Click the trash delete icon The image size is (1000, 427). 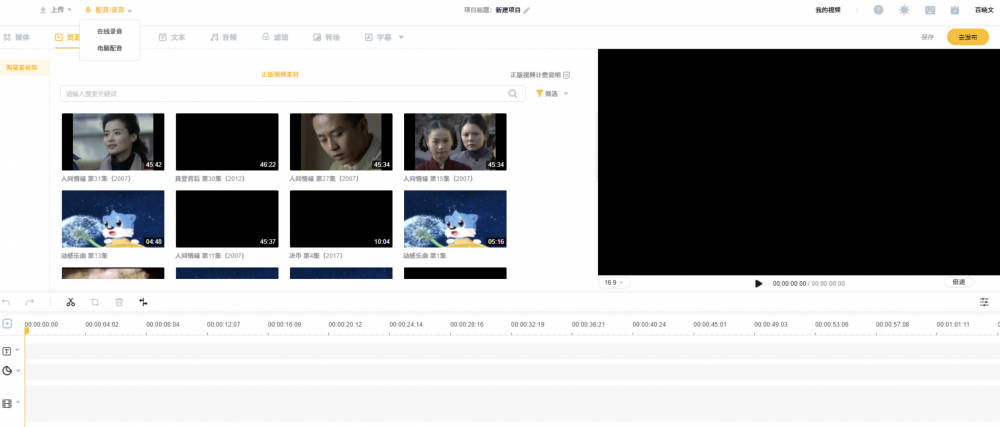[x=119, y=302]
